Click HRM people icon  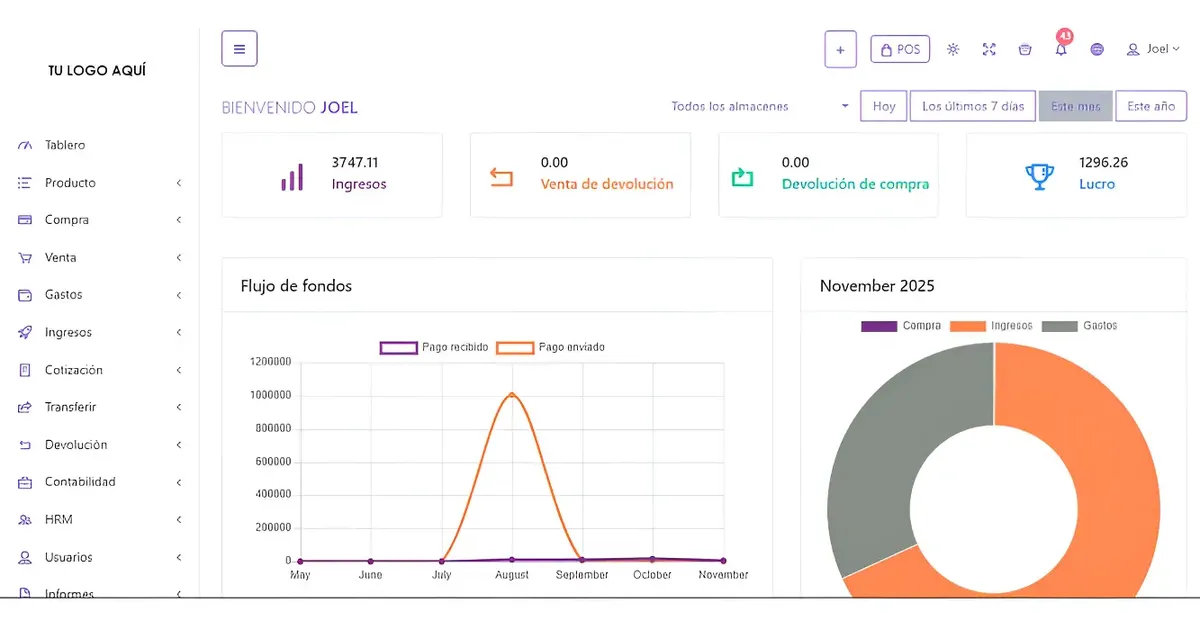click(x=25, y=520)
